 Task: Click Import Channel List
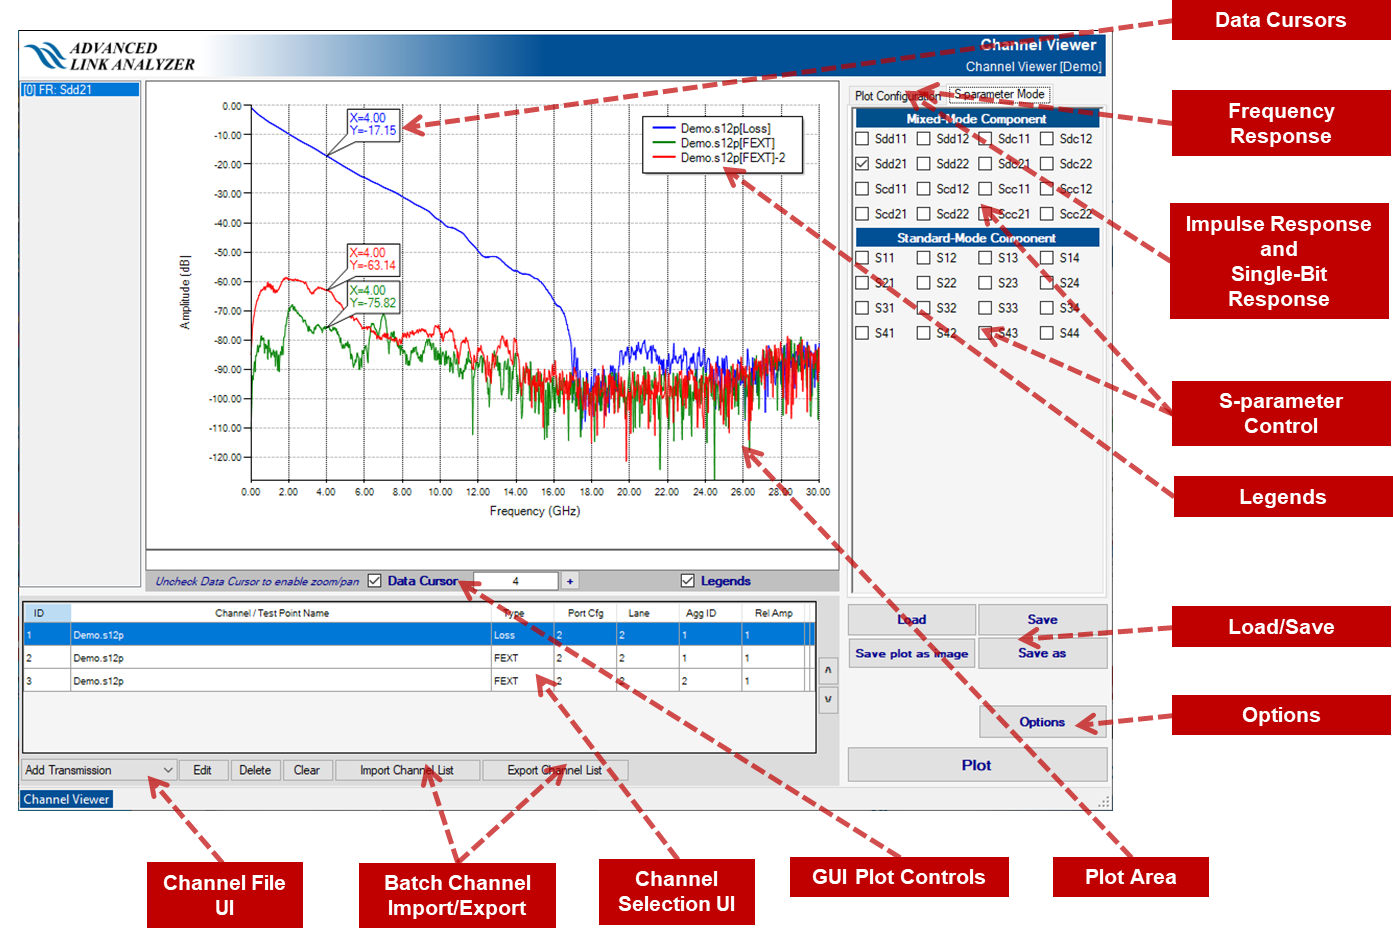tap(407, 770)
